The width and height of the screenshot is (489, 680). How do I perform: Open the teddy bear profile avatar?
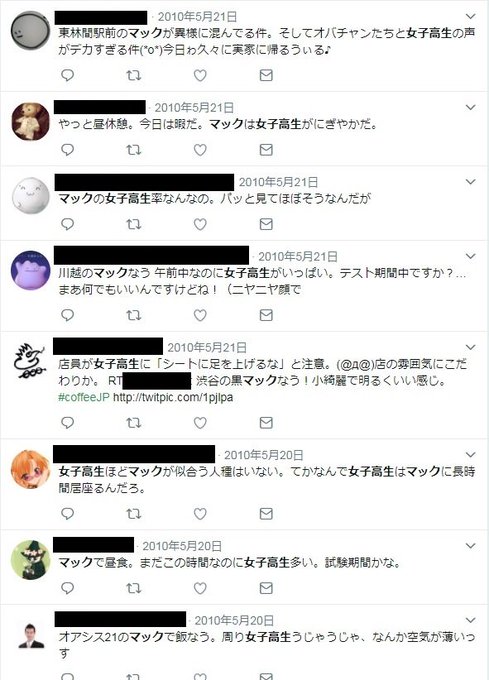click(x=30, y=121)
